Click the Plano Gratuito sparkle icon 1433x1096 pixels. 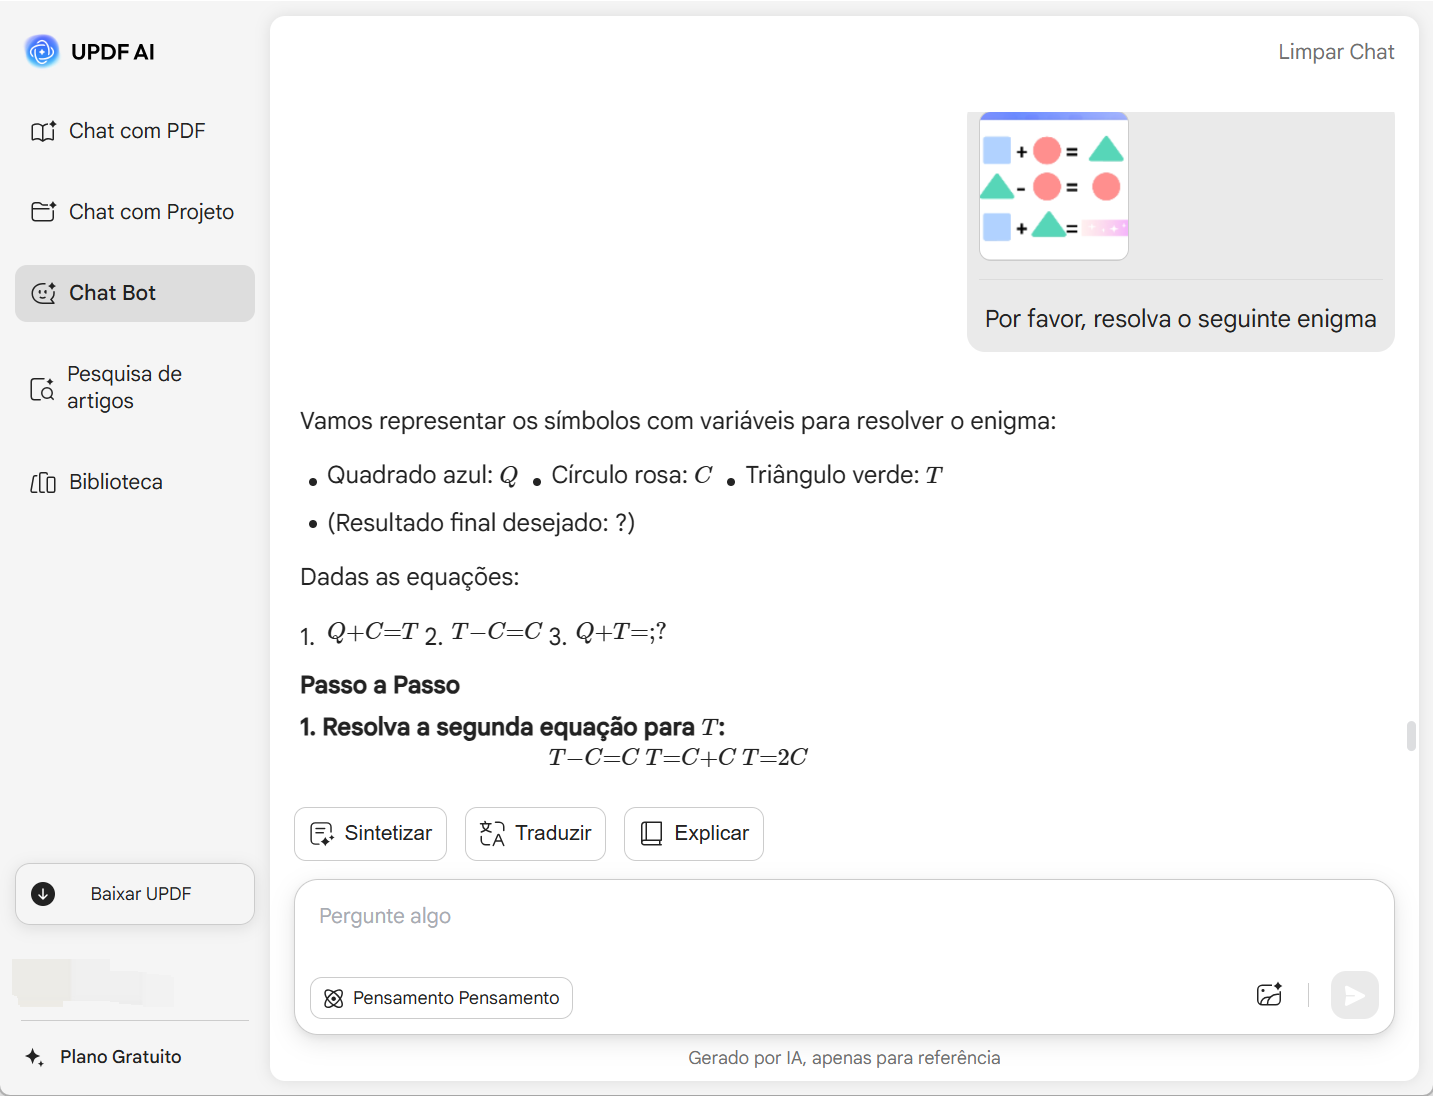[x=35, y=1057]
